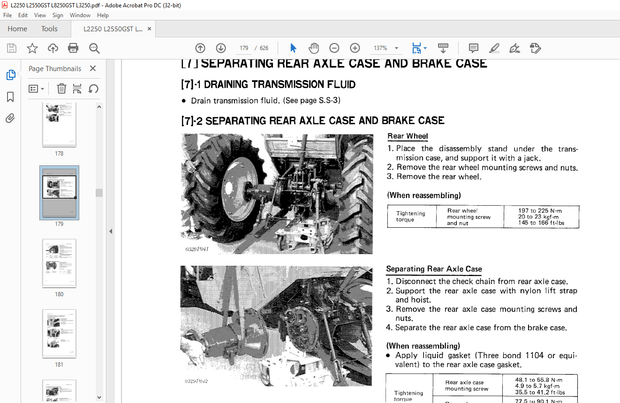Screen dimensions: 620x403
Task: Zoom out with the minus icon
Action: (x=334, y=48)
